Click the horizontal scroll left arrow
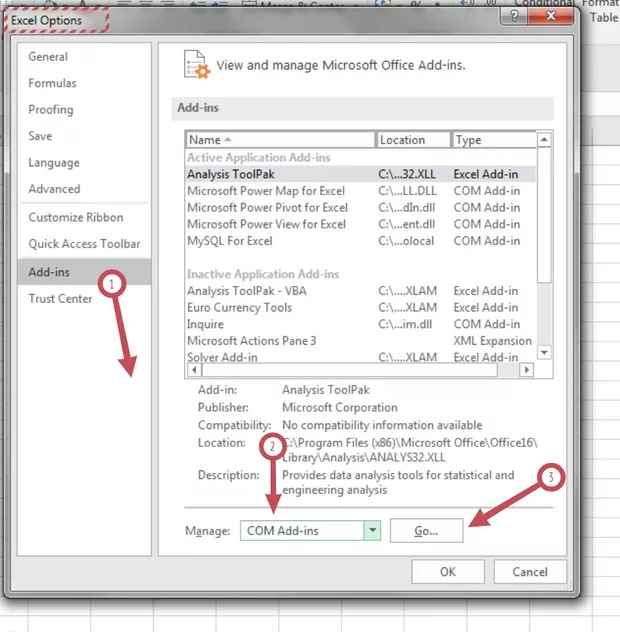The image size is (620, 632). (194, 370)
